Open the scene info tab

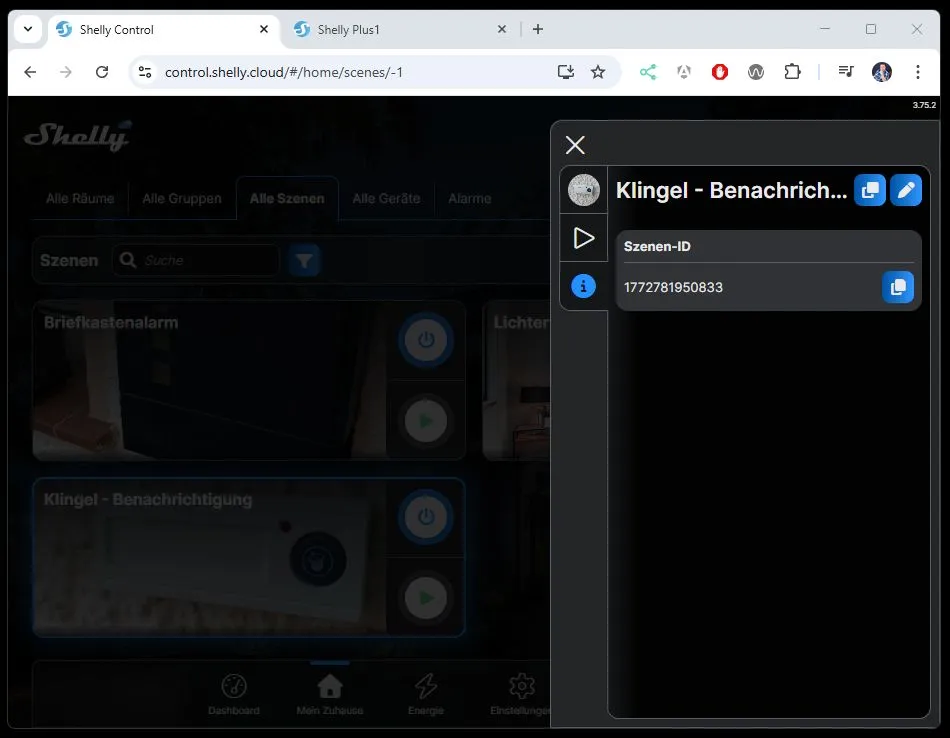click(583, 287)
